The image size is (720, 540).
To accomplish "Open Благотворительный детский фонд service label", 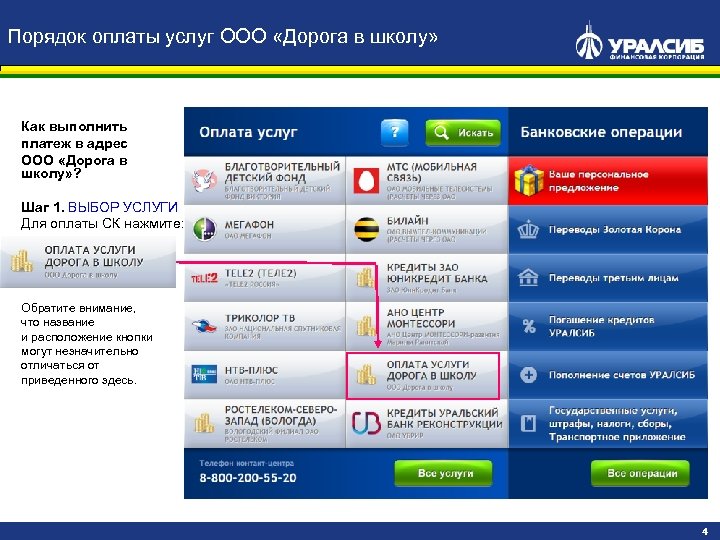I will pyautogui.click(x=282, y=172).
